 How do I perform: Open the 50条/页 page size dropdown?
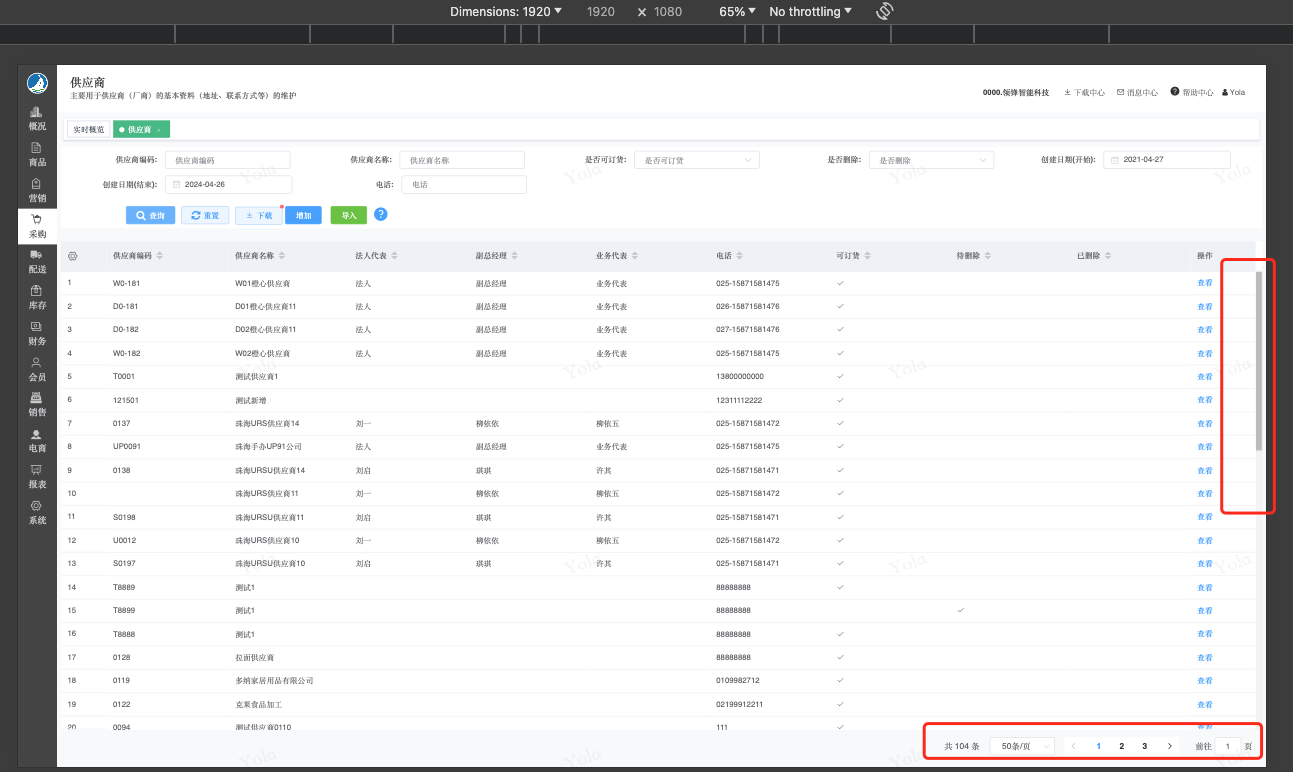click(1021, 746)
